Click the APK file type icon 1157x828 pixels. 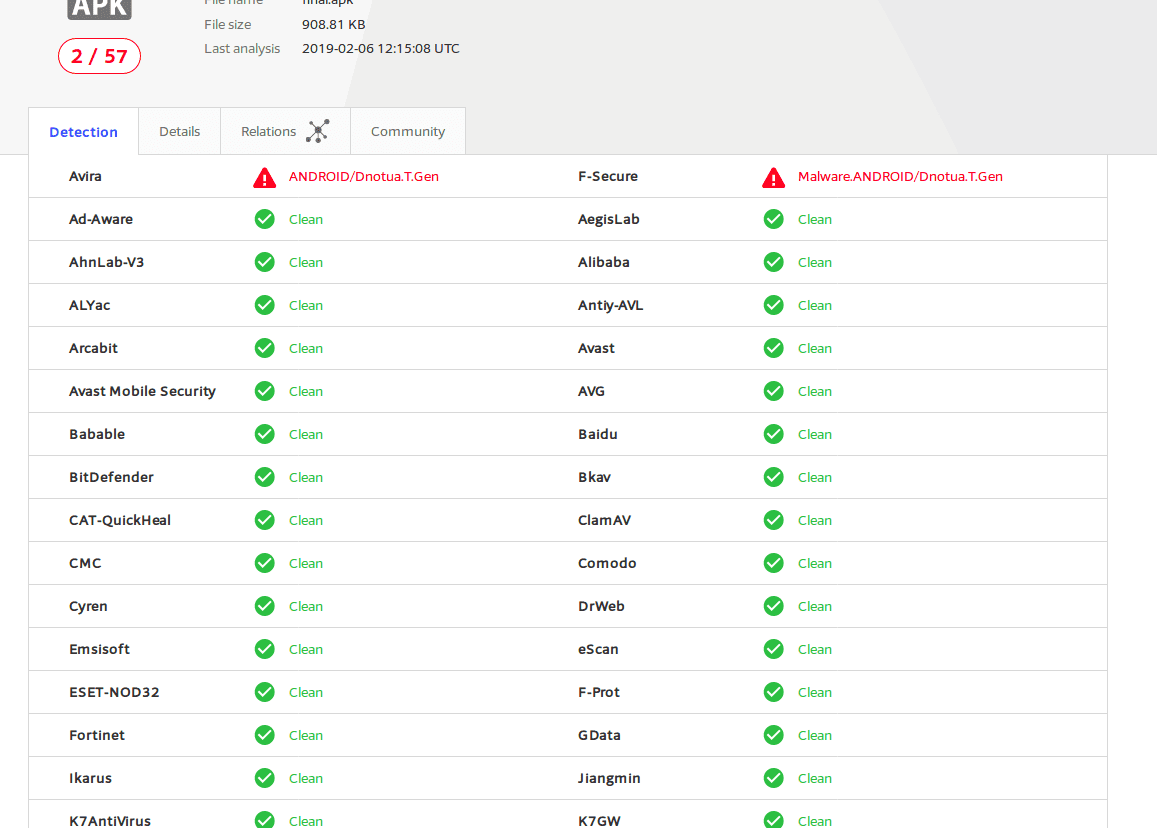click(x=99, y=9)
